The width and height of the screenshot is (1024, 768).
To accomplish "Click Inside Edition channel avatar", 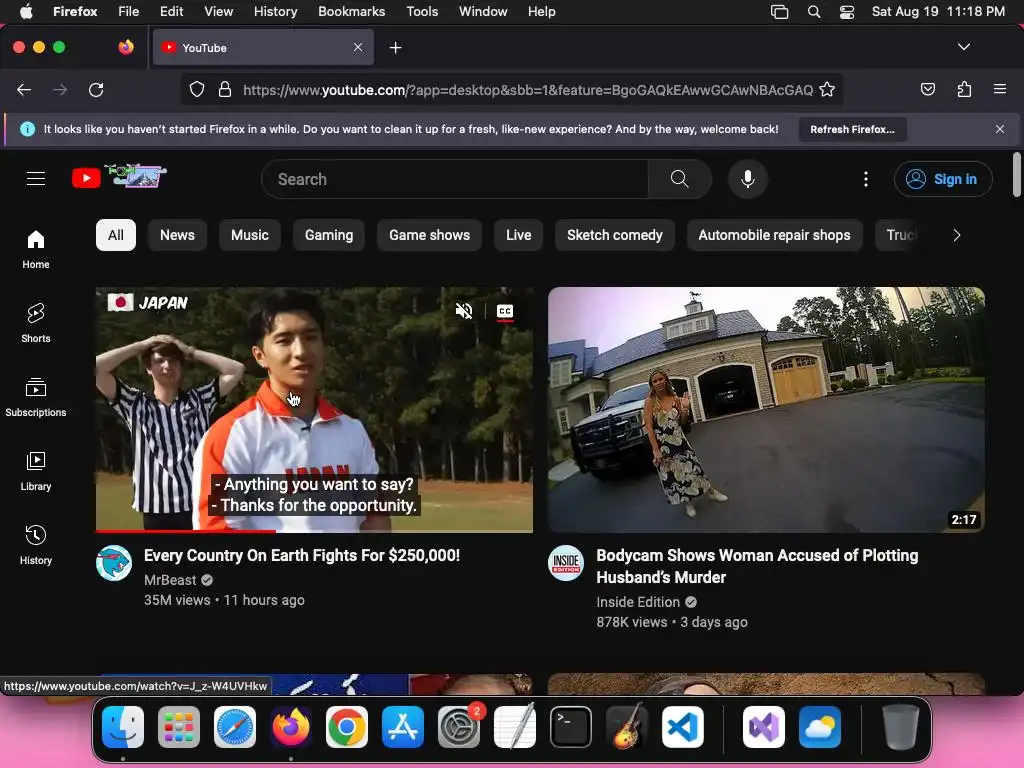I will pyautogui.click(x=566, y=563).
